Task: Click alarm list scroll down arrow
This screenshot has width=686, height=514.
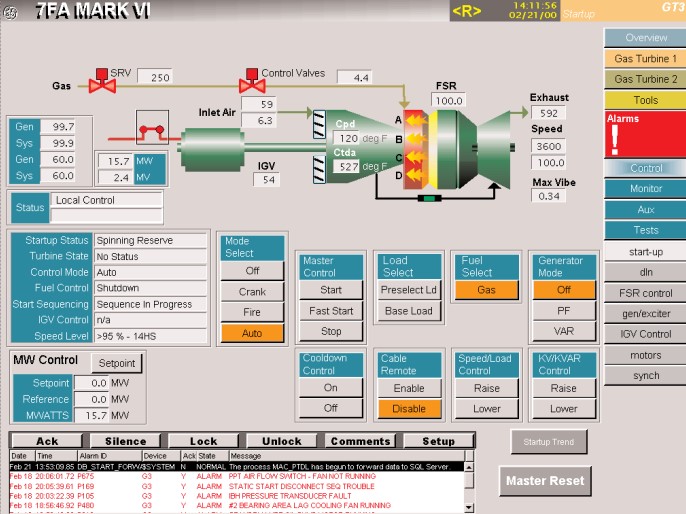Action: pos(469,508)
